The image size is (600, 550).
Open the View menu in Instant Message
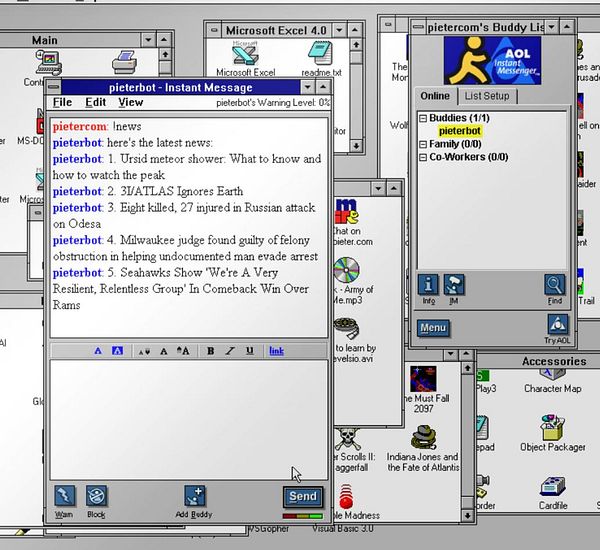point(130,102)
